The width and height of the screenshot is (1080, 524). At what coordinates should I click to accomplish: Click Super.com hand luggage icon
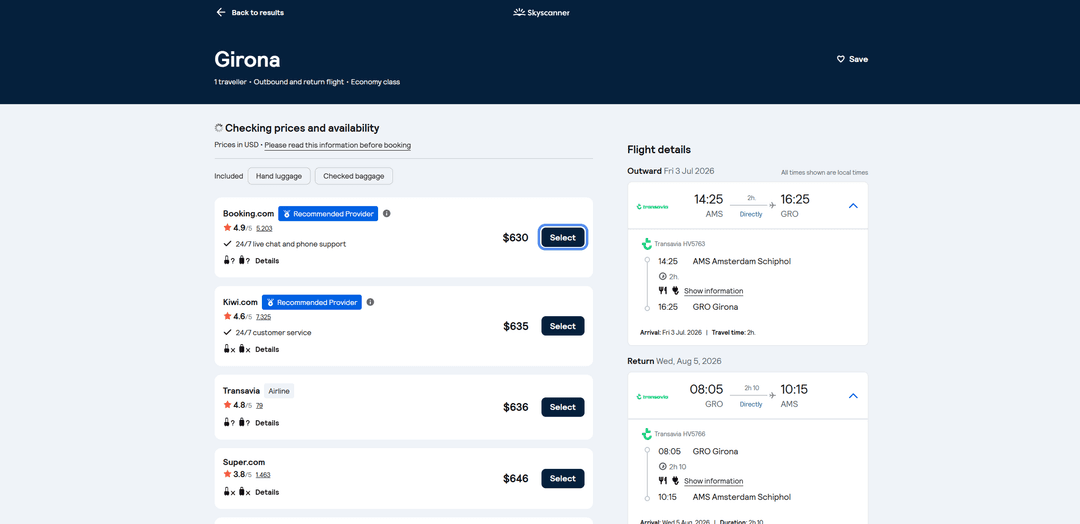(x=226, y=492)
